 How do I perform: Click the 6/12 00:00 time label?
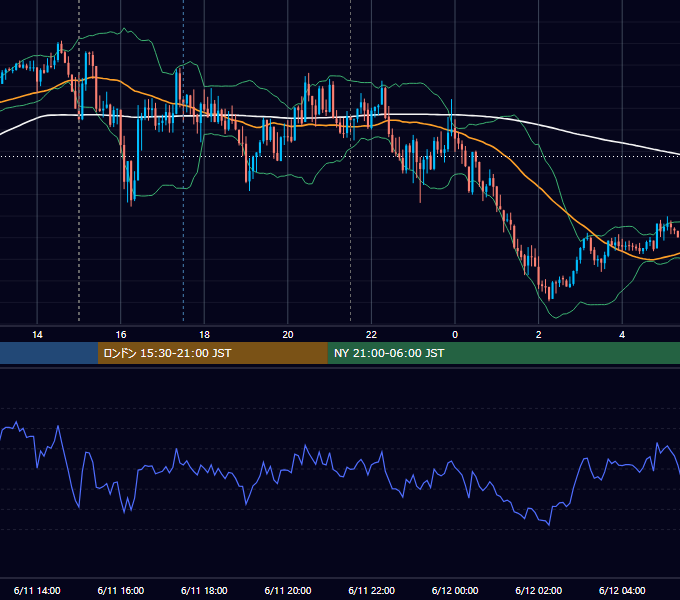pos(455,590)
